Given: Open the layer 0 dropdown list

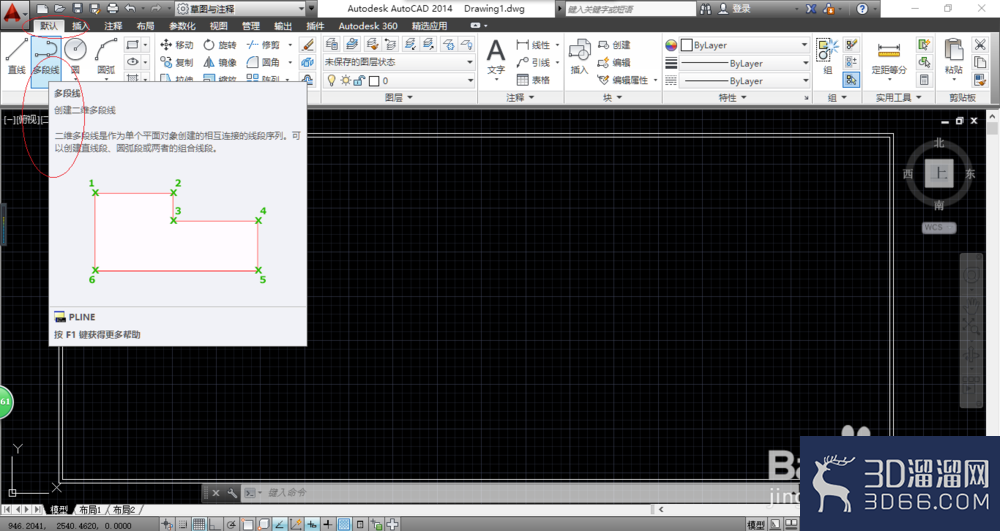Looking at the screenshot, I should point(399,80).
